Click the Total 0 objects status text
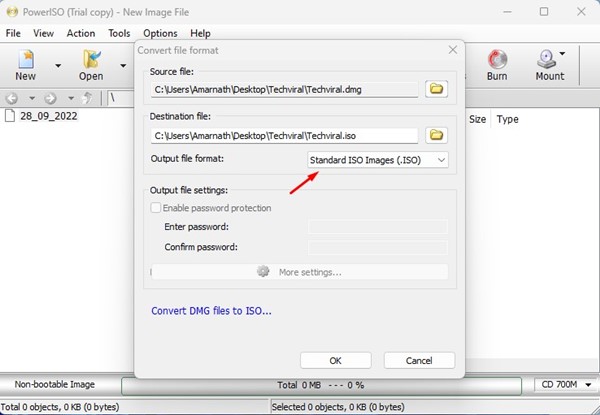 pos(60,407)
